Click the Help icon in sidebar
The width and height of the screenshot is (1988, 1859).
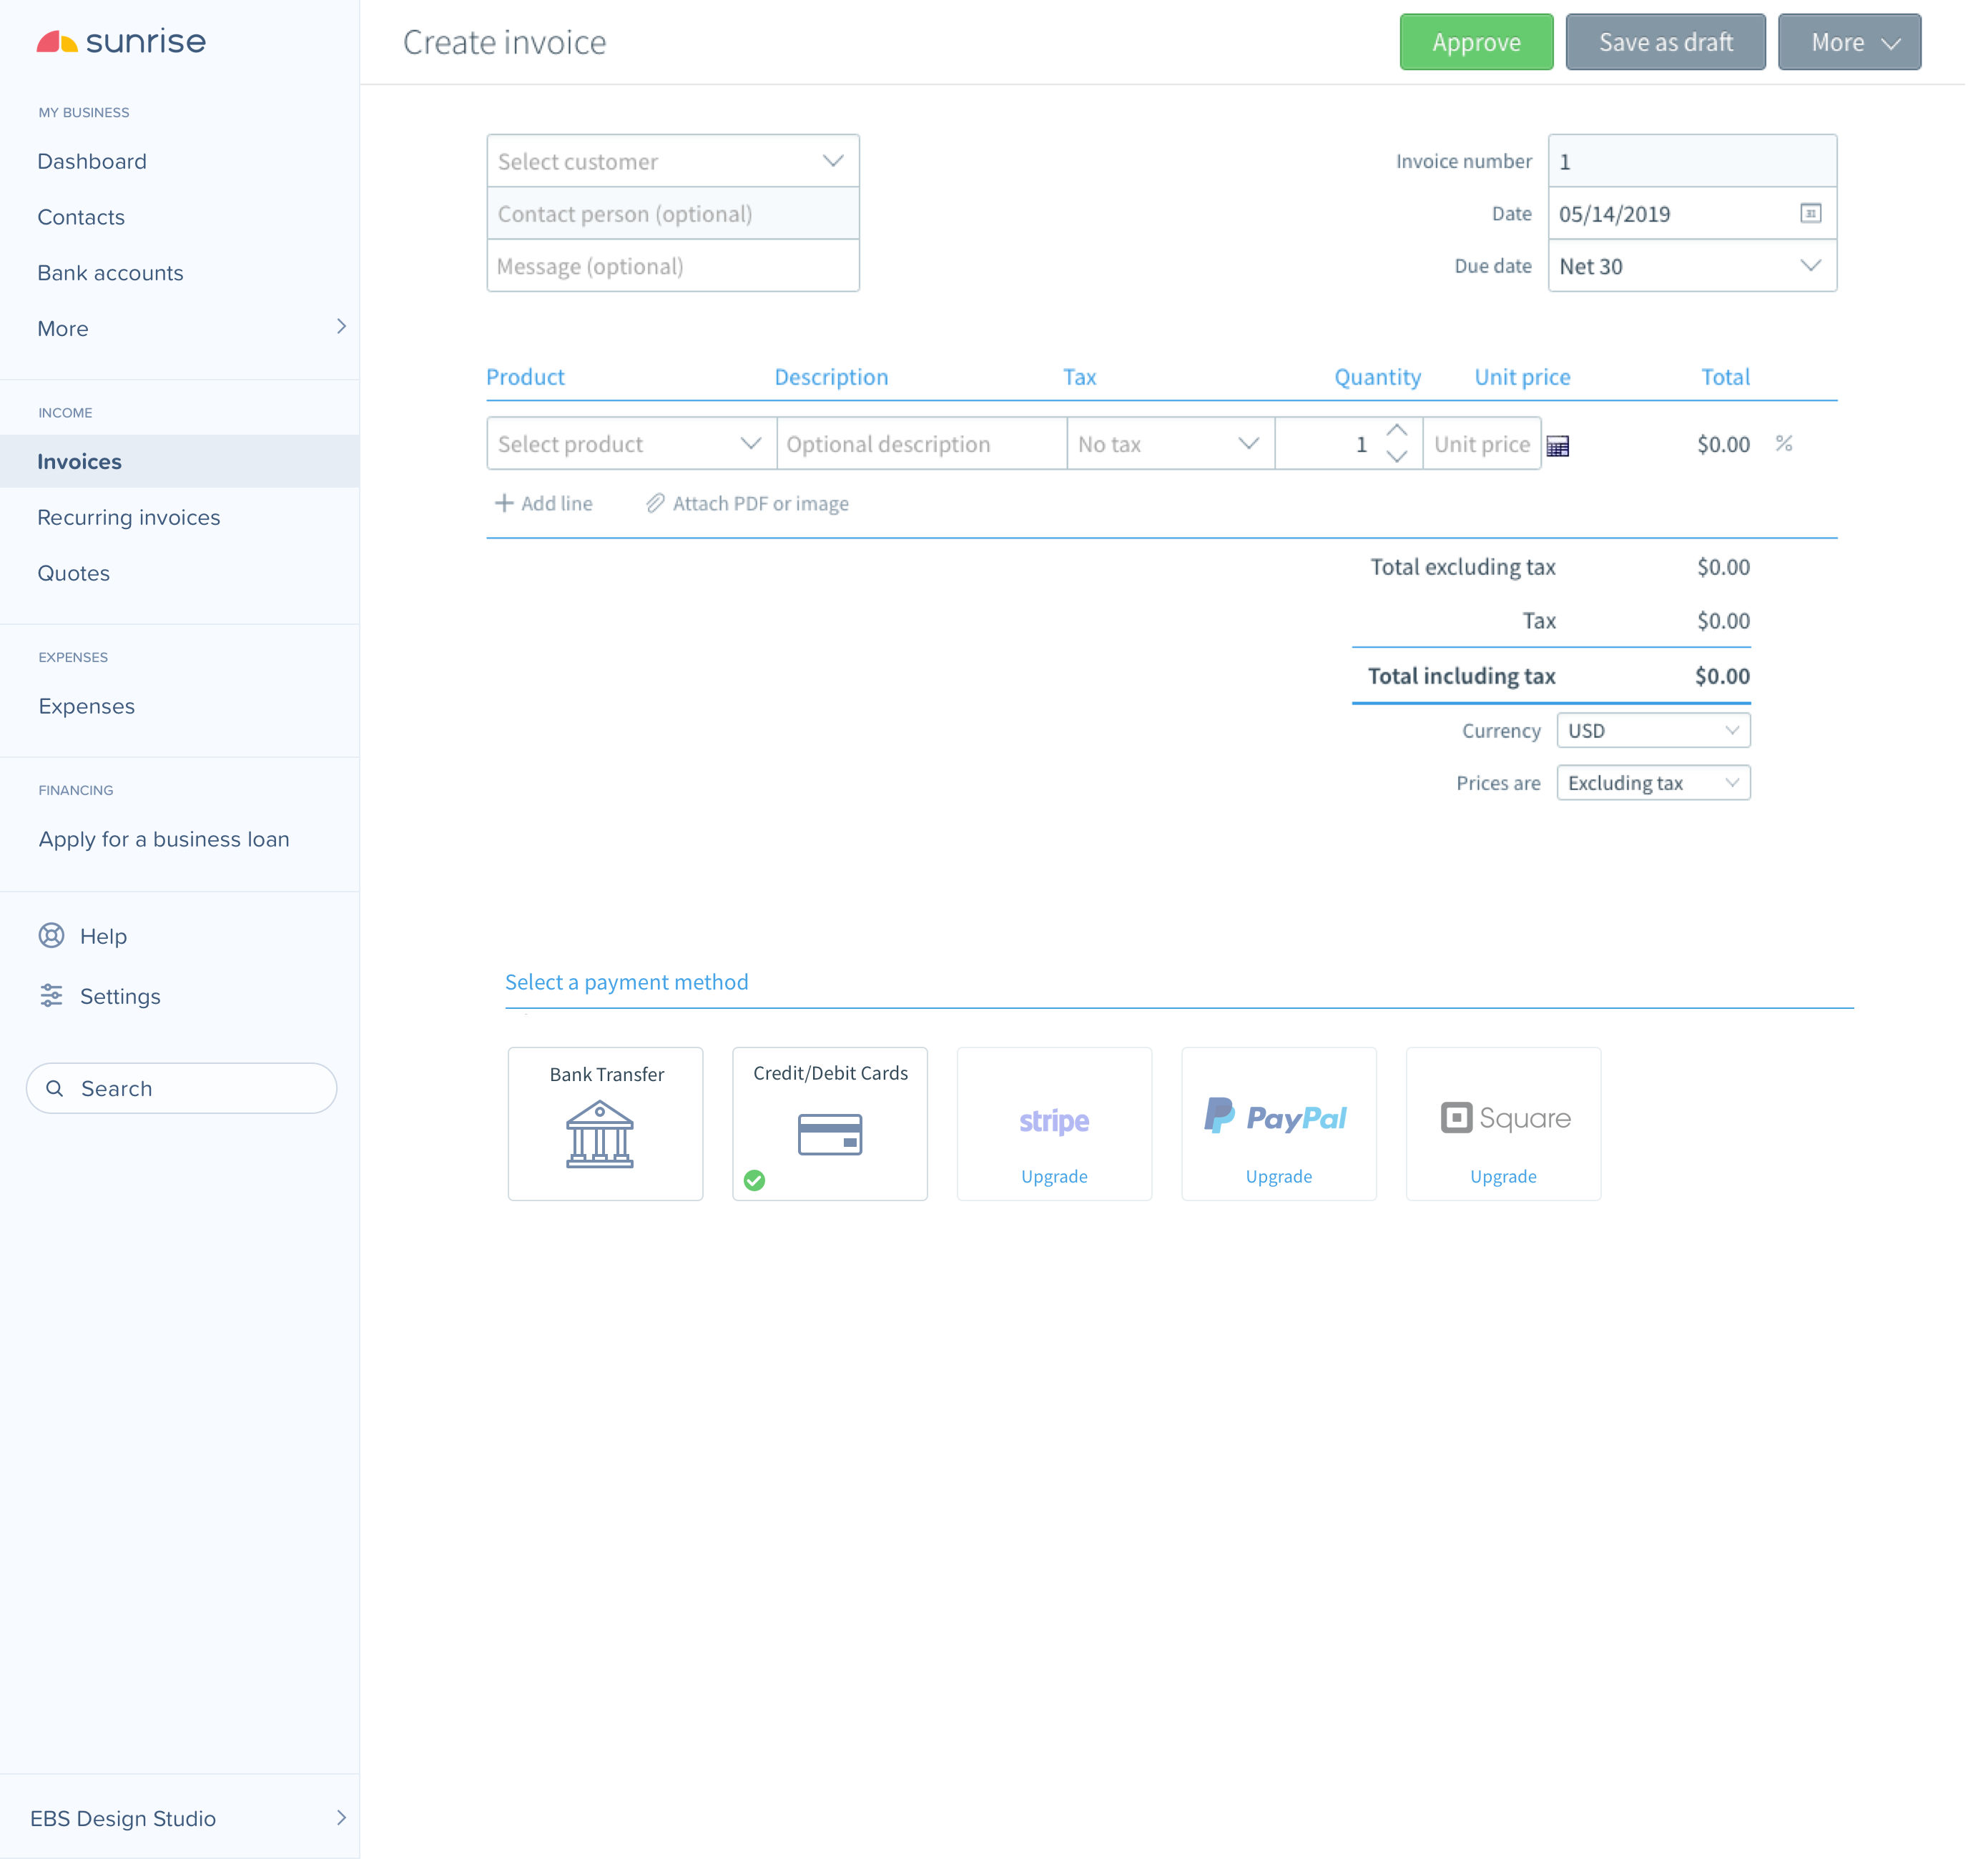[x=51, y=935]
